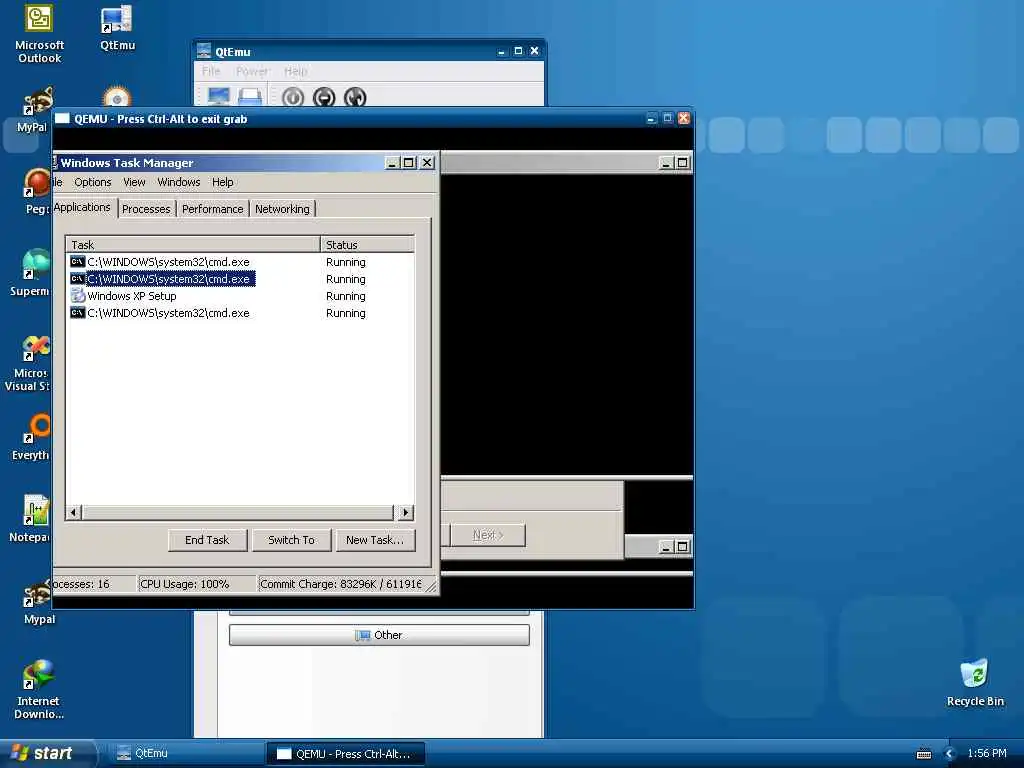Screen dimensions: 1024x768
Task: Click the QtEmu window title bar icon
Action: click(x=204, y=51)
